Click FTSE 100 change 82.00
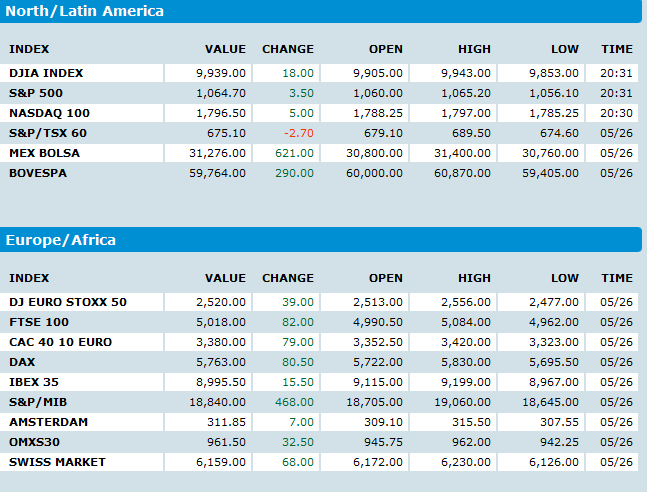Image resolution: width=651 pixels, height=496 pixels. click(x=298, y=322)
